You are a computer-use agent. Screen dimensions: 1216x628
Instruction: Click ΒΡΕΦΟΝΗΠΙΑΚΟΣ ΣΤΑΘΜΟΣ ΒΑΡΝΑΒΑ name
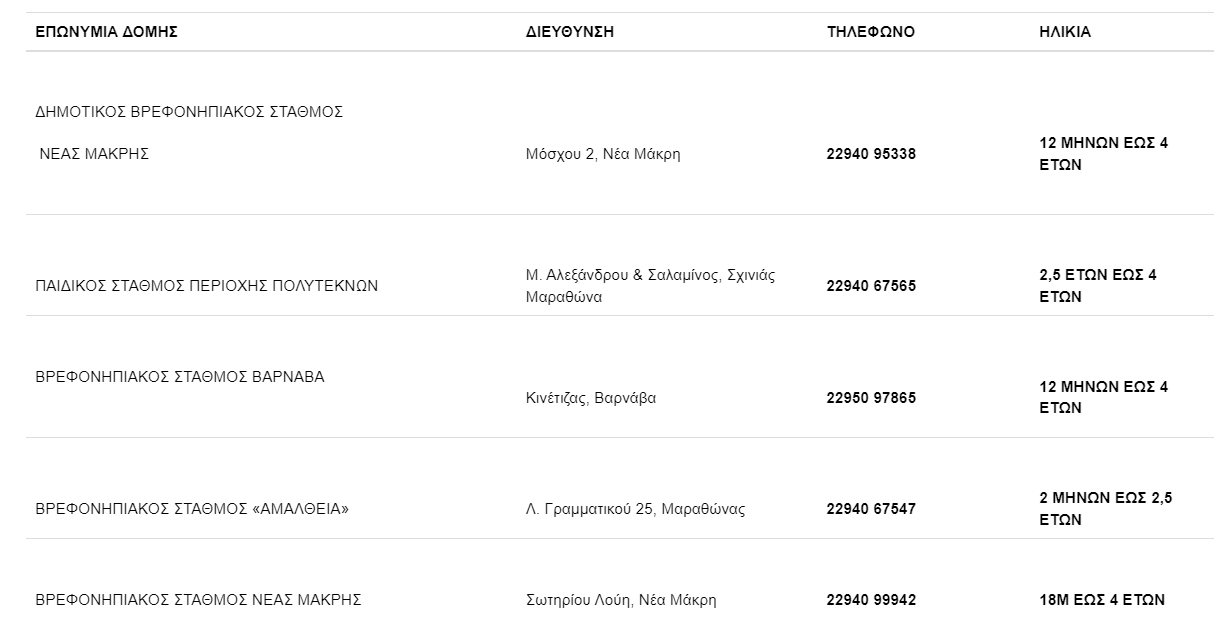180,377
